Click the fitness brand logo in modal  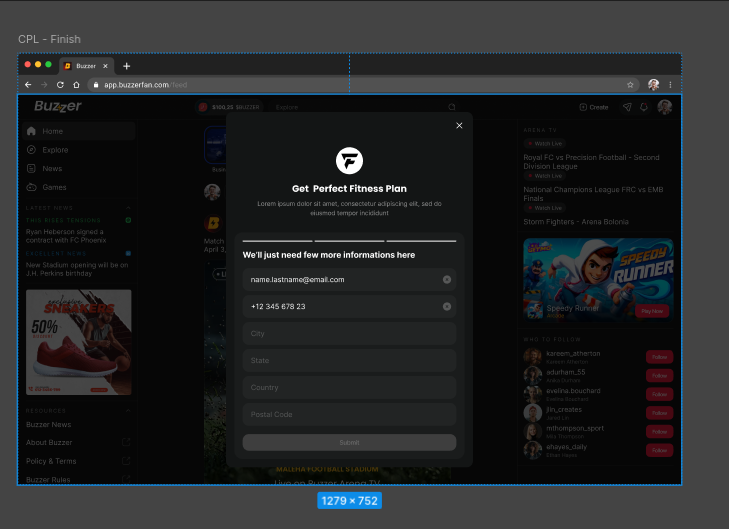point(349,161)
